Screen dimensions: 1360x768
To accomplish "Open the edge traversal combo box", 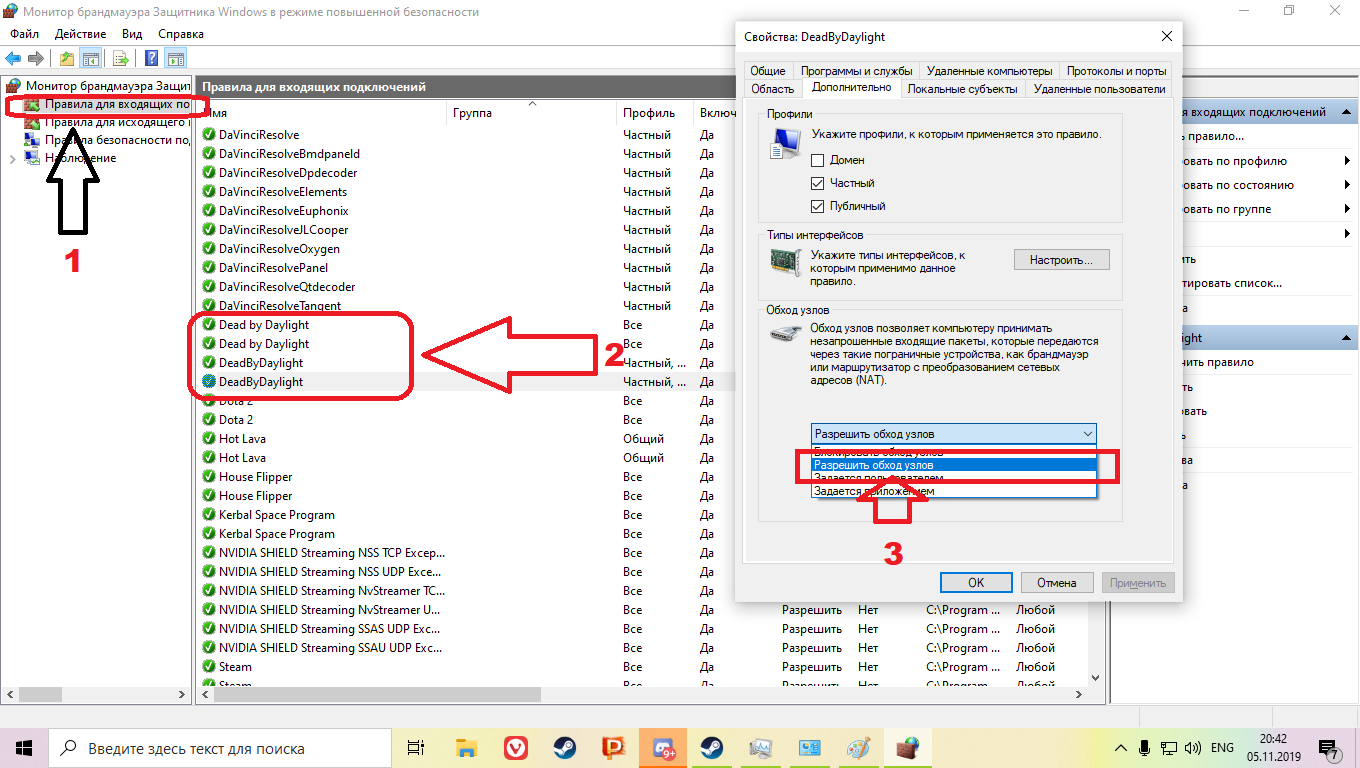I will pyautogui.click(x=954, y=434).
